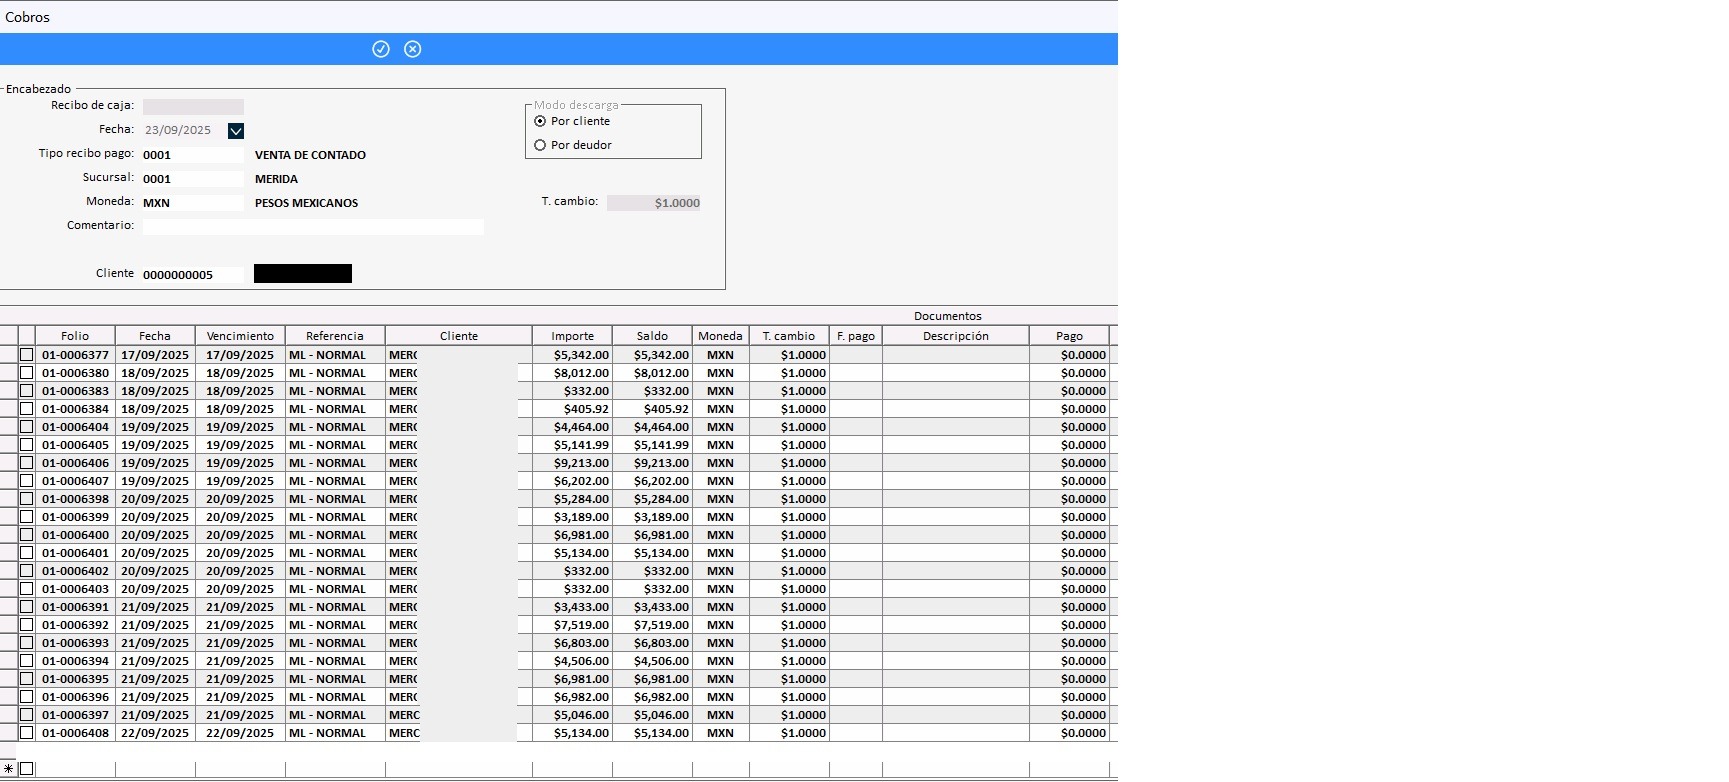Click the confirm checkmark icon in blue toolbar
Viewport: 1729px width, 782px height.
pyautogui.click(x=381, y=49)
